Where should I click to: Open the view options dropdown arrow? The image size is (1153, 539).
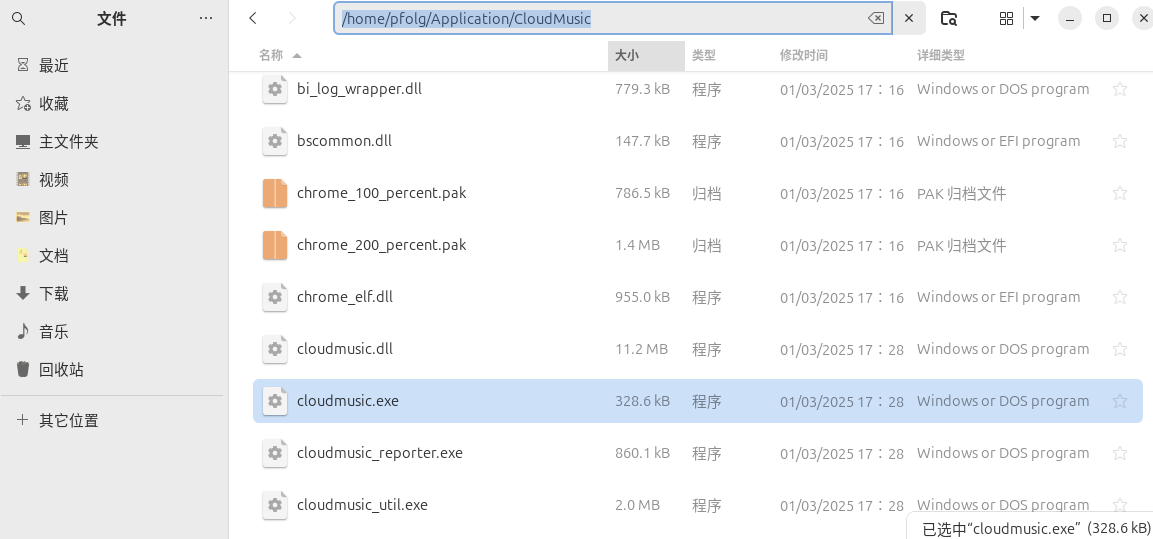tap(1035, 18)
